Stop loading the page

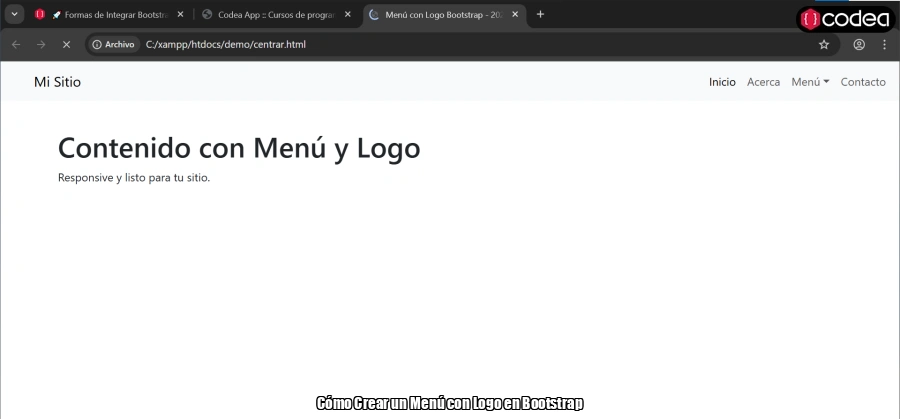click(x=66, y=44)
